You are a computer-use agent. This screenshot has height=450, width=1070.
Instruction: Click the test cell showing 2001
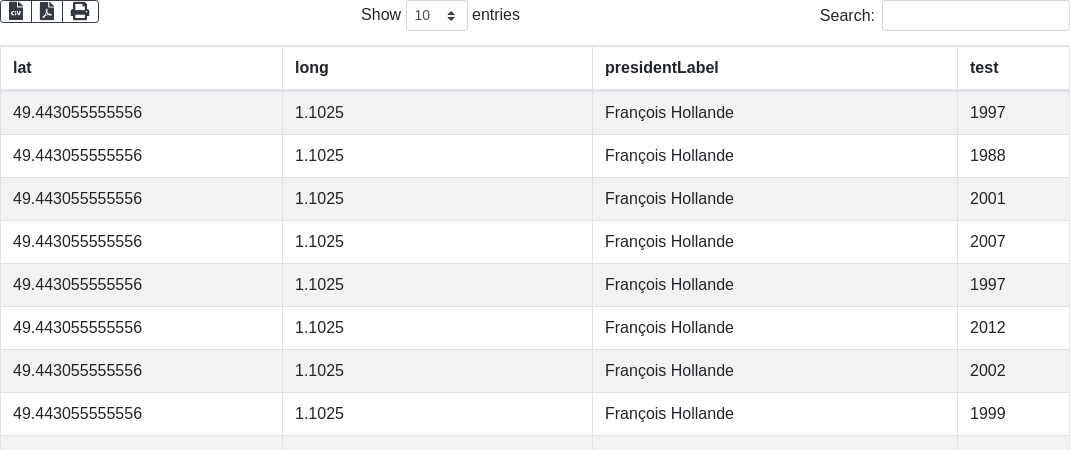[x=988, y=199]
